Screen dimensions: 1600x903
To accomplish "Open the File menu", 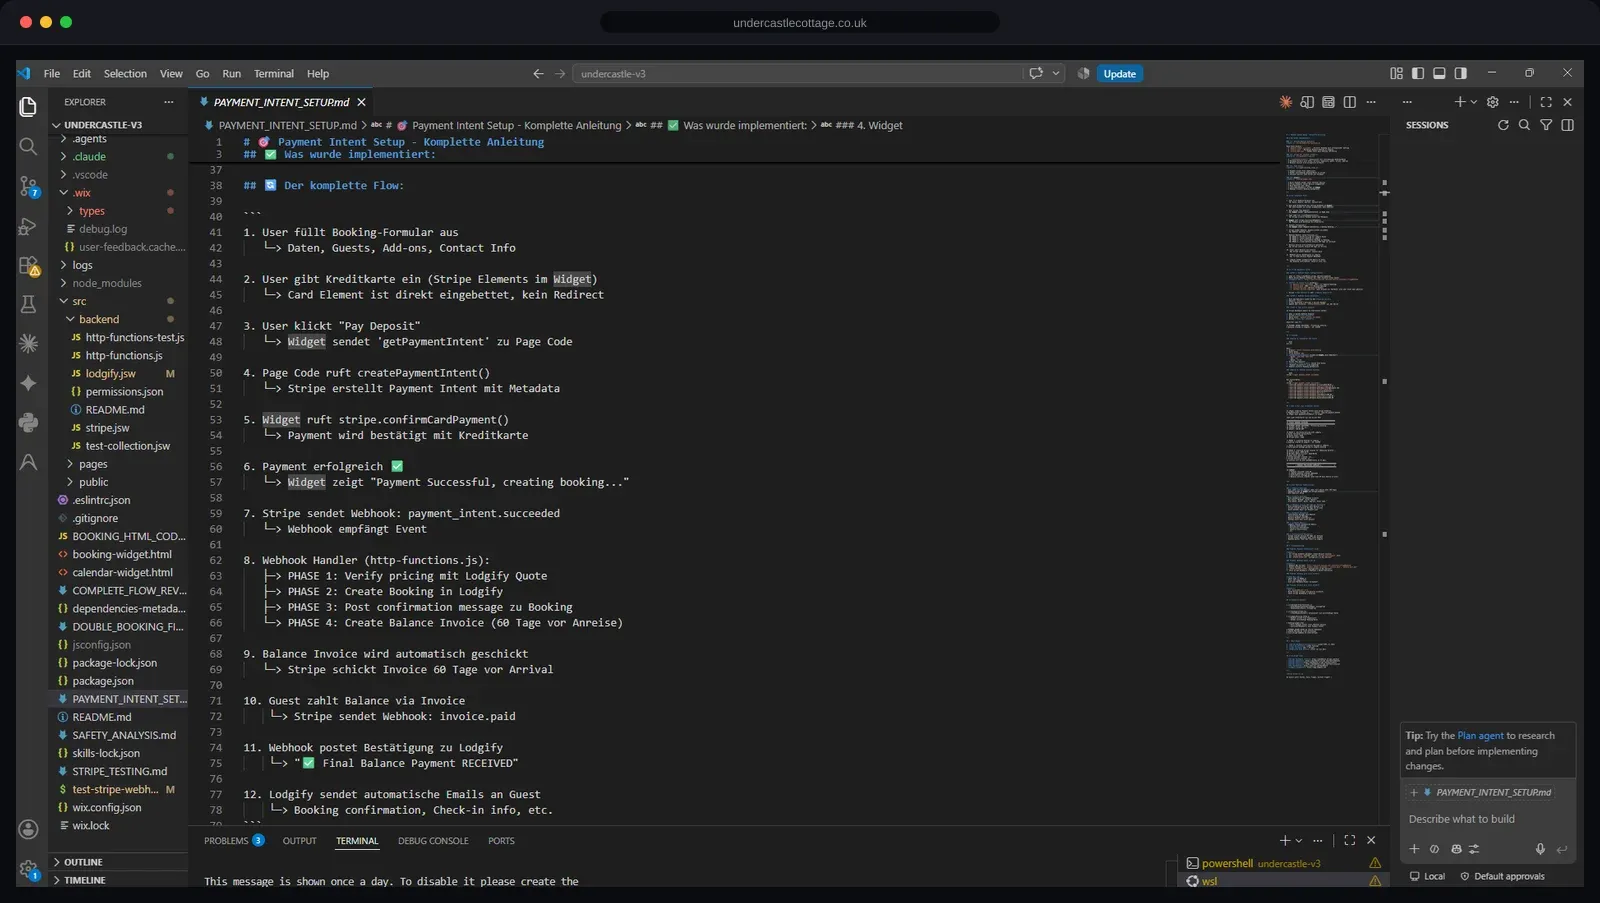I will coord(52,74).
